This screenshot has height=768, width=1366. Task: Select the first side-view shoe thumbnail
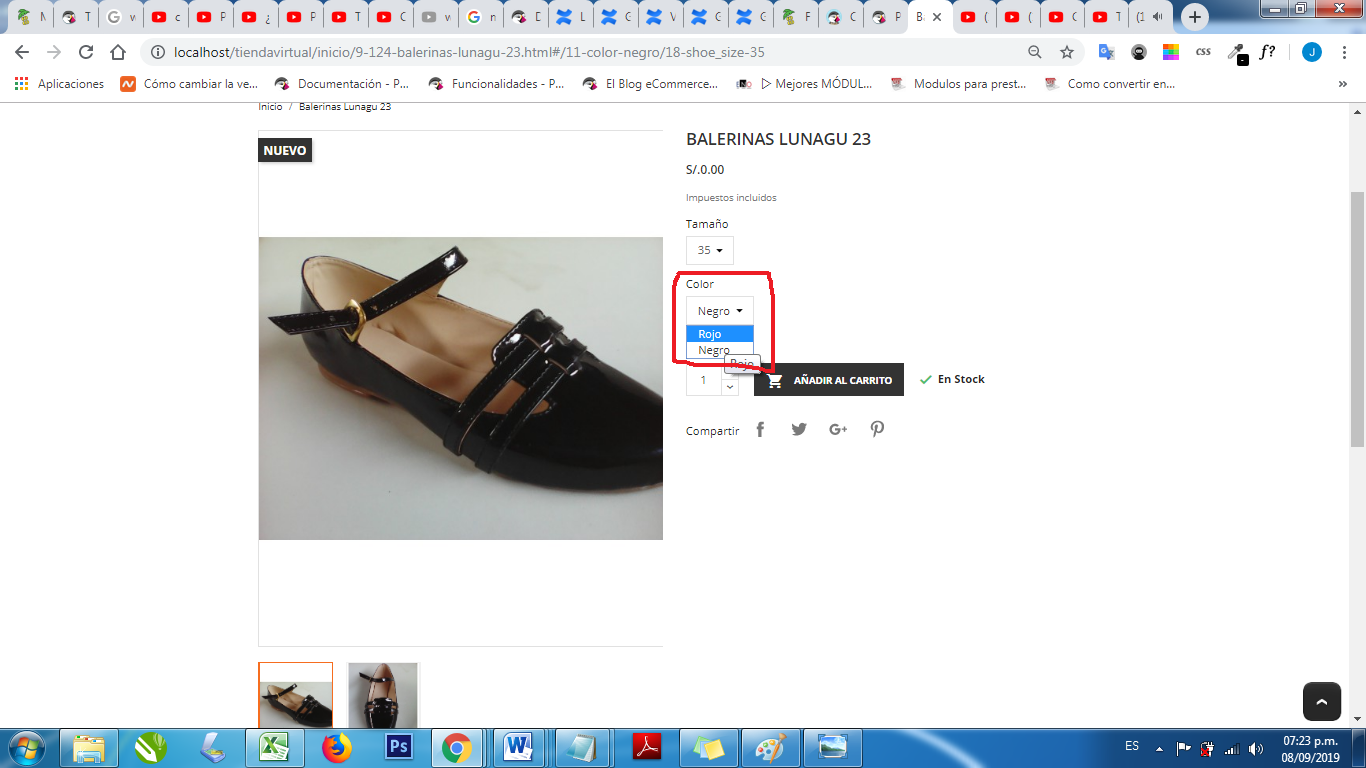coord(295,695)
